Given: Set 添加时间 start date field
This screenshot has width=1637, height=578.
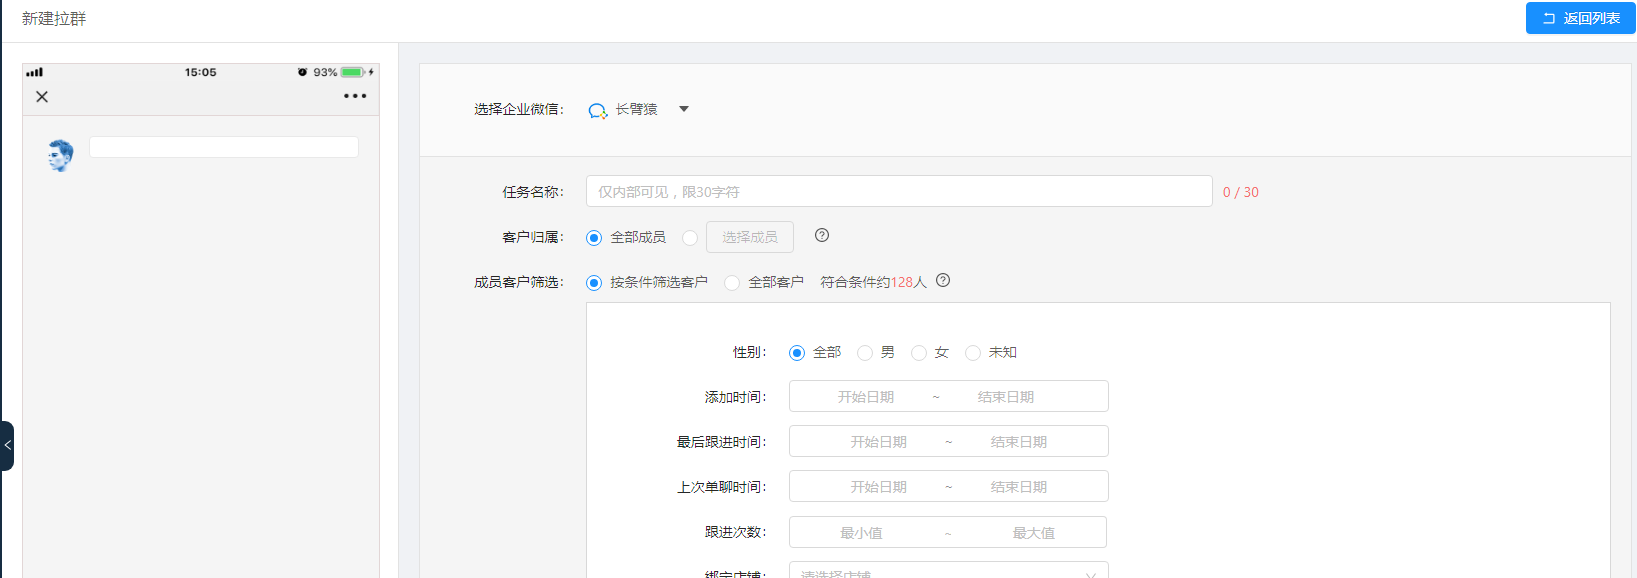Looking at the screenshot, I should pyautogui.click(x=866, y=397).
